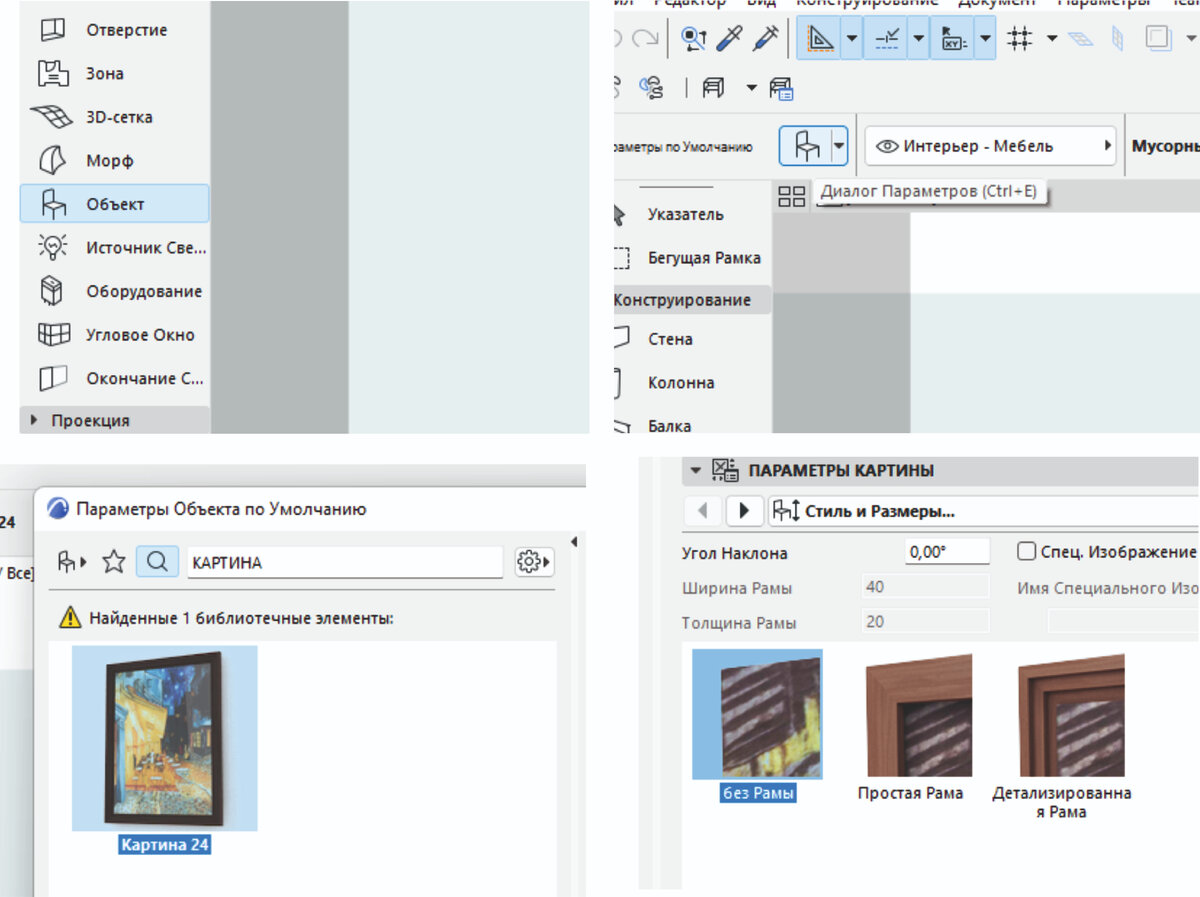Toggle the grid snap icon
Viewport: 1200px width, 897px height.
pyautogui.click(x=1019, y=39)
